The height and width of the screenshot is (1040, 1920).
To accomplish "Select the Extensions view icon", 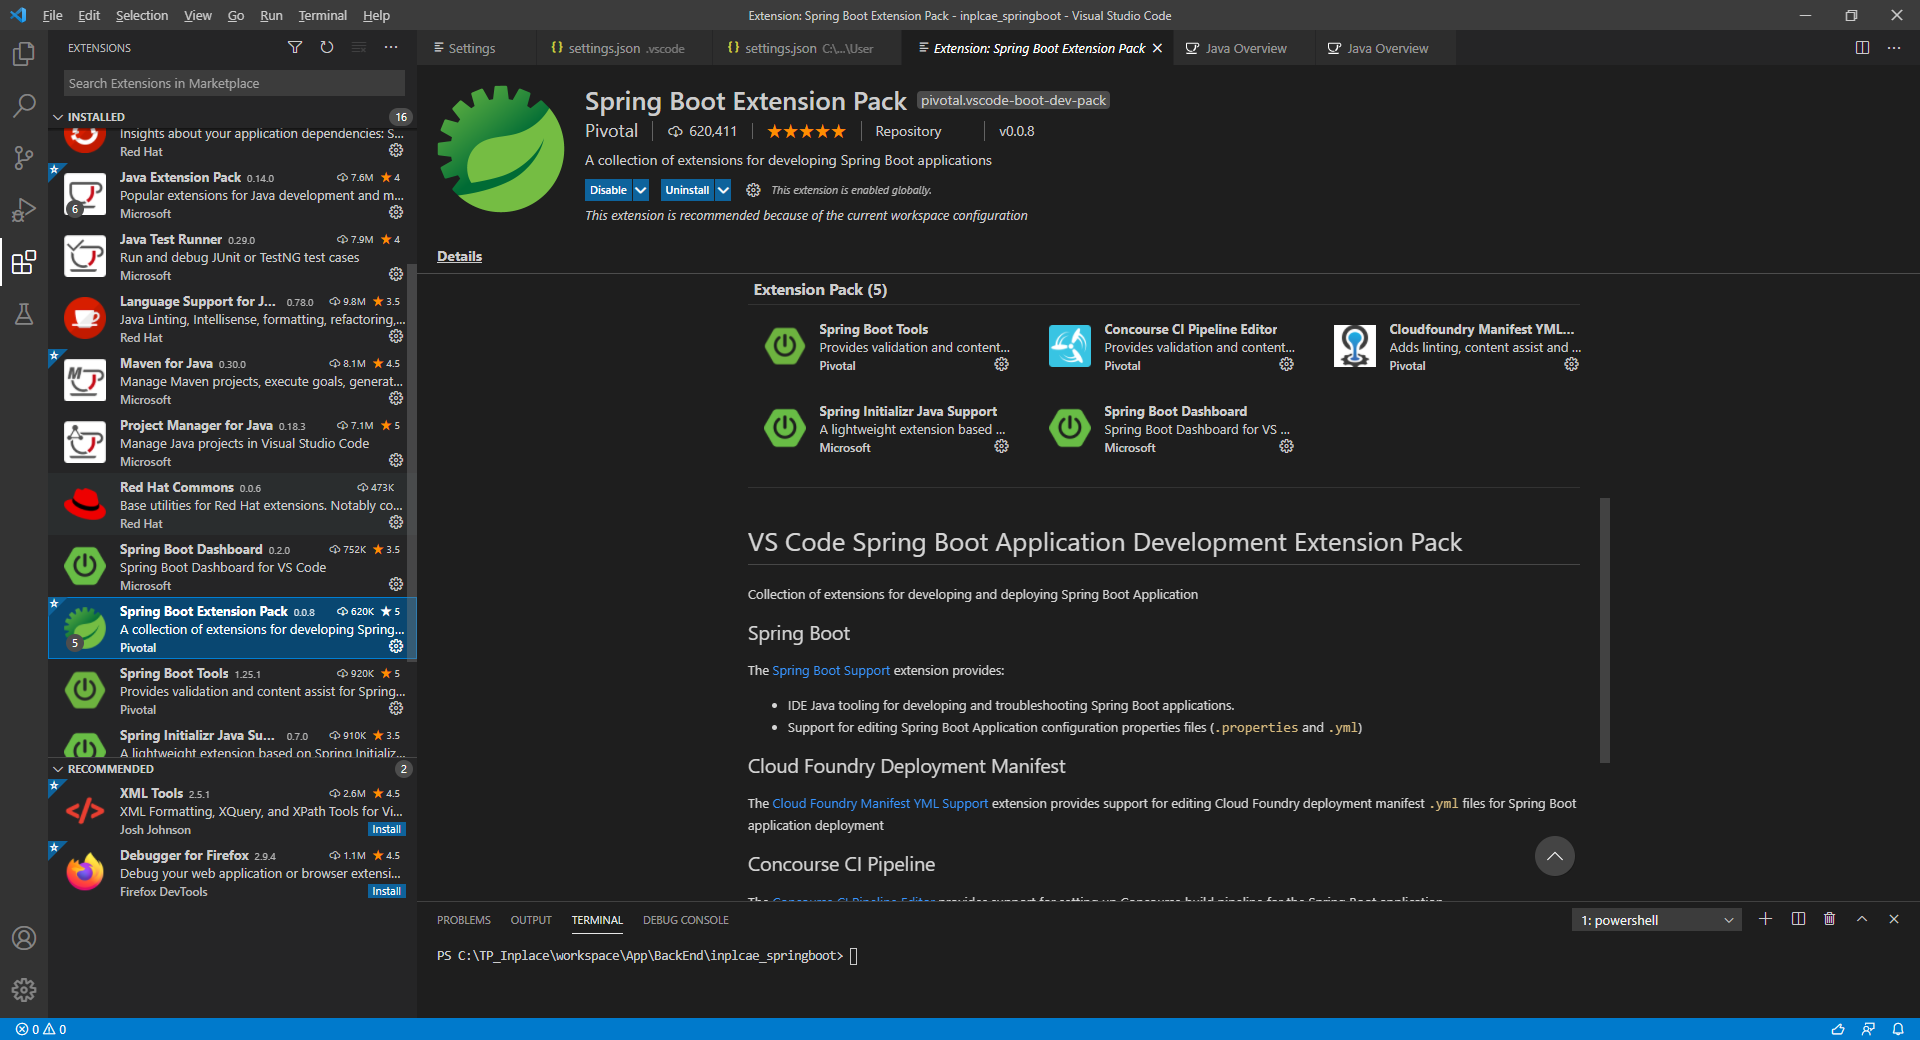I will coord(24,262).
